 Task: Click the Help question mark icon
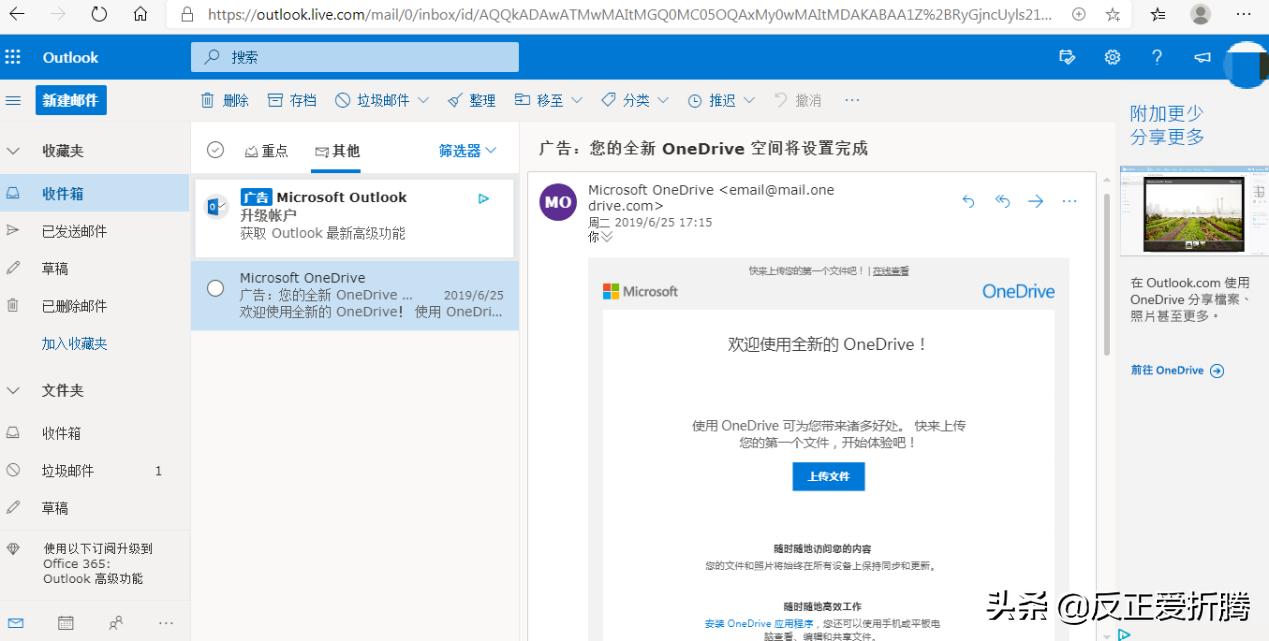pos(1157,57)
